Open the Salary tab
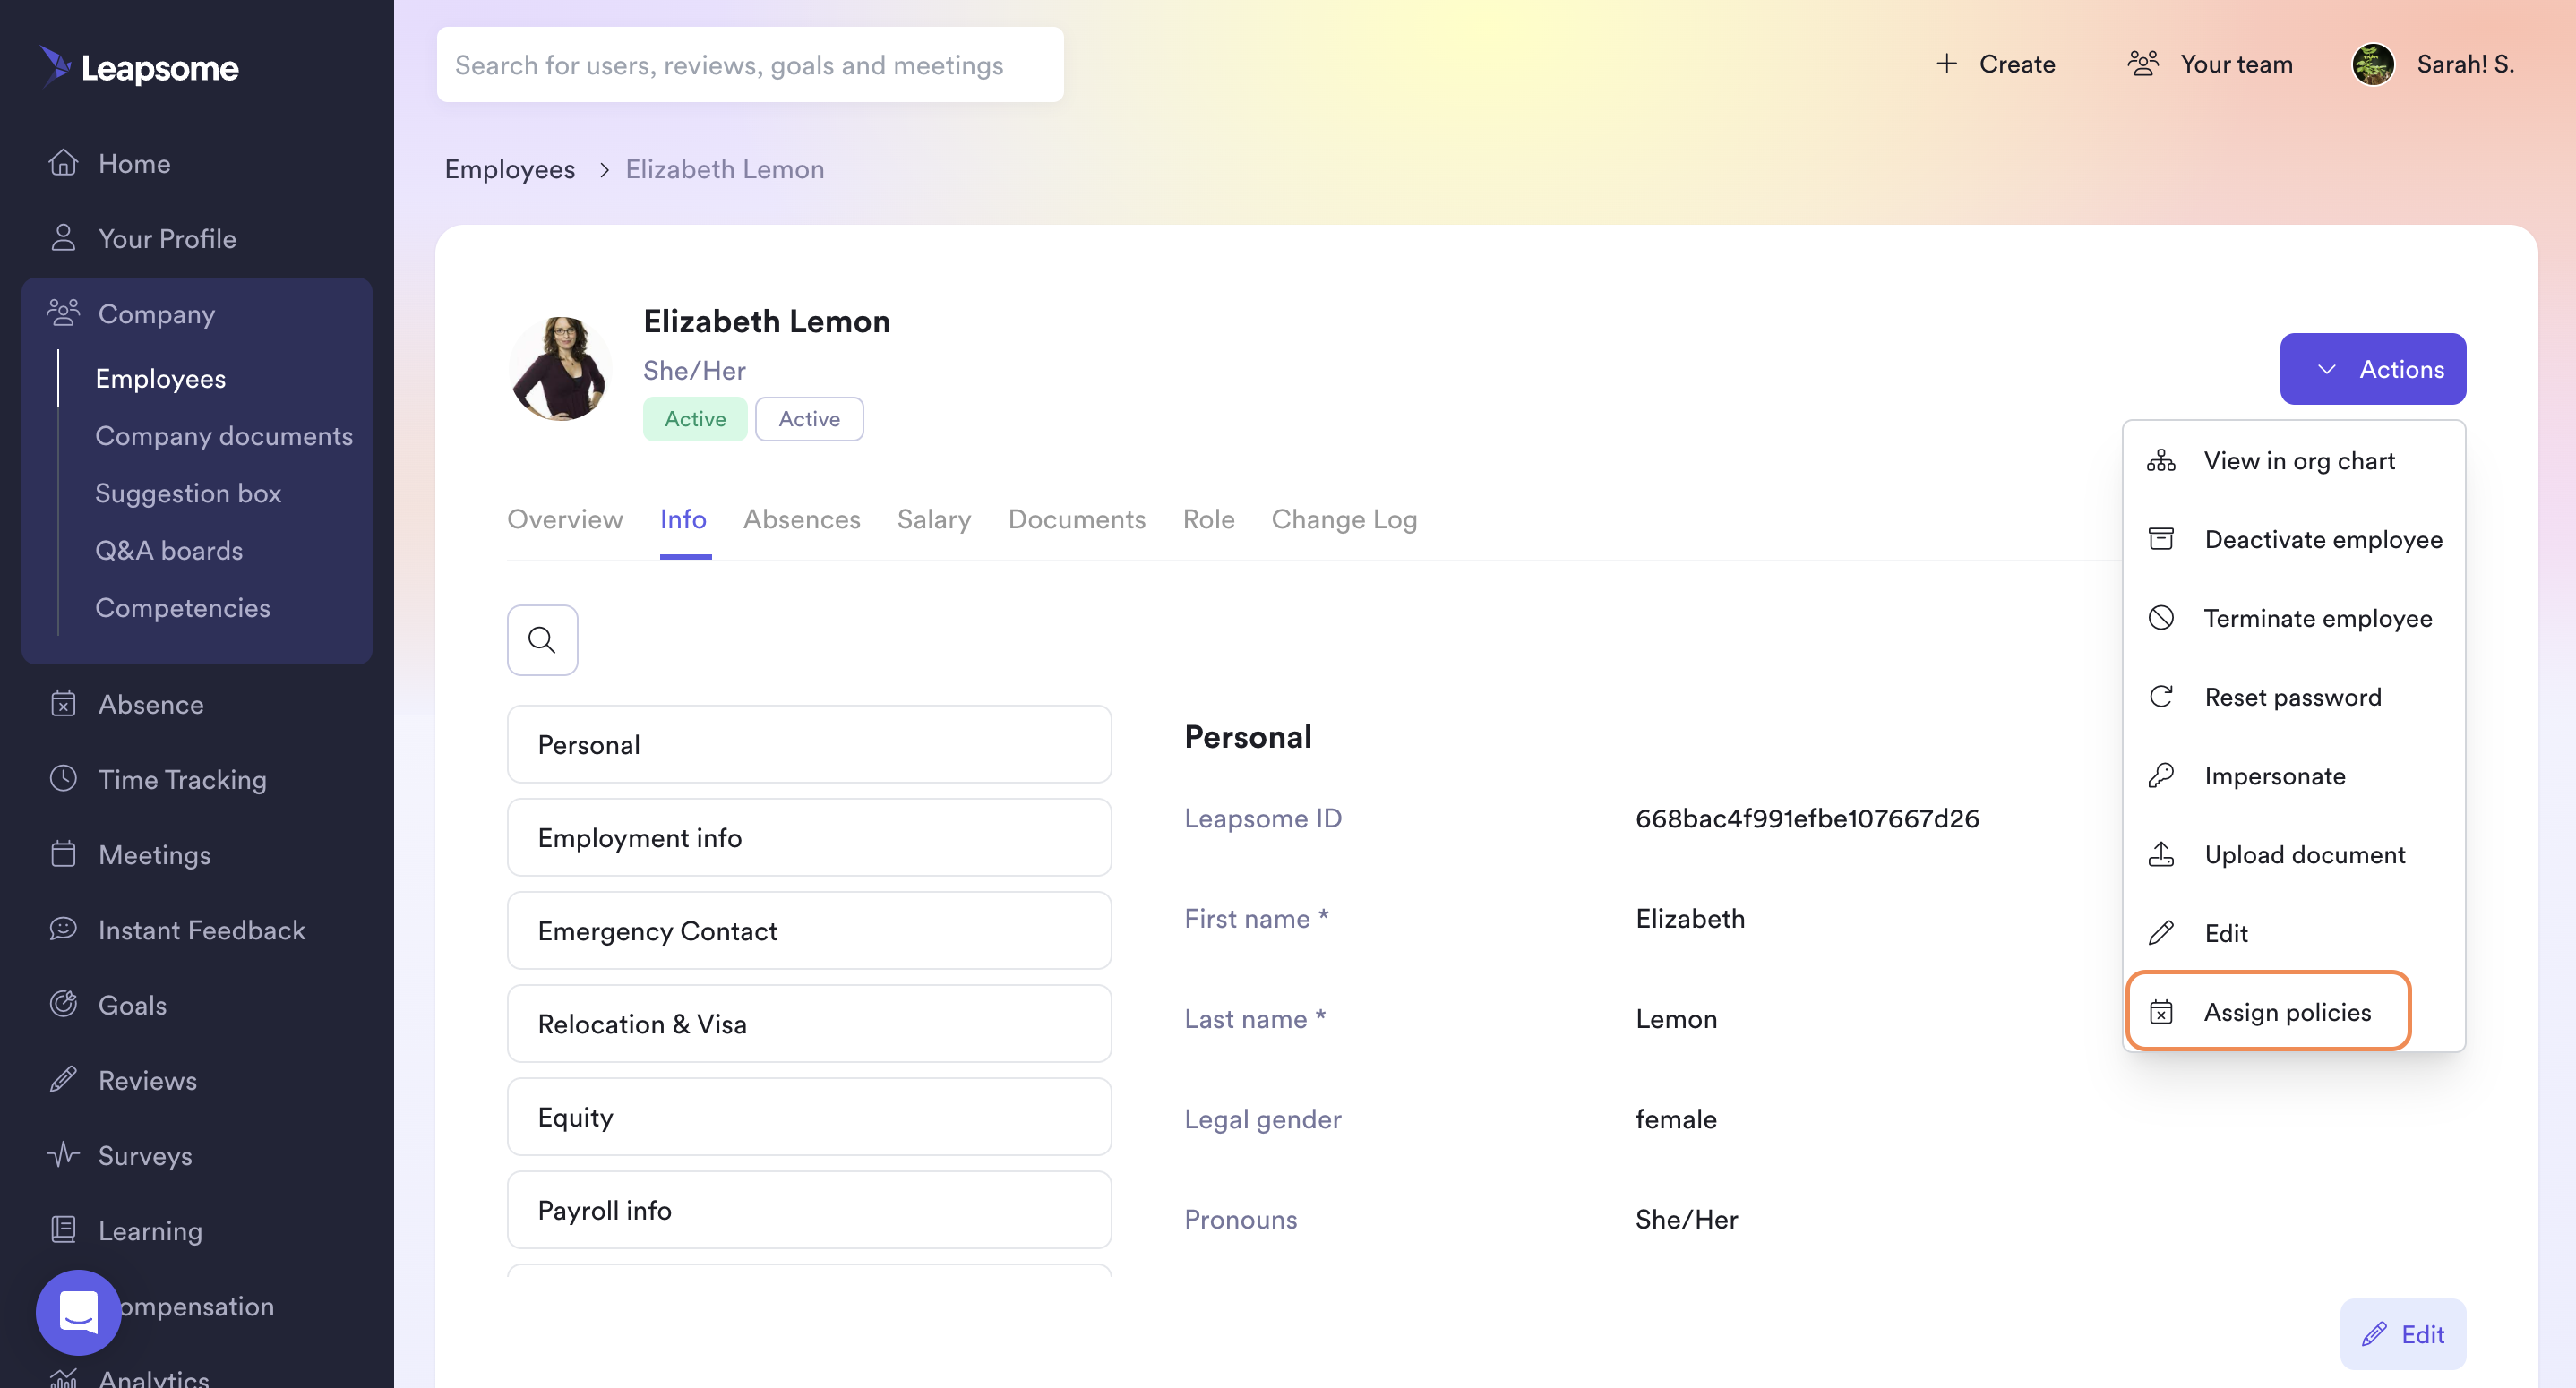 [x=934, y=519]
